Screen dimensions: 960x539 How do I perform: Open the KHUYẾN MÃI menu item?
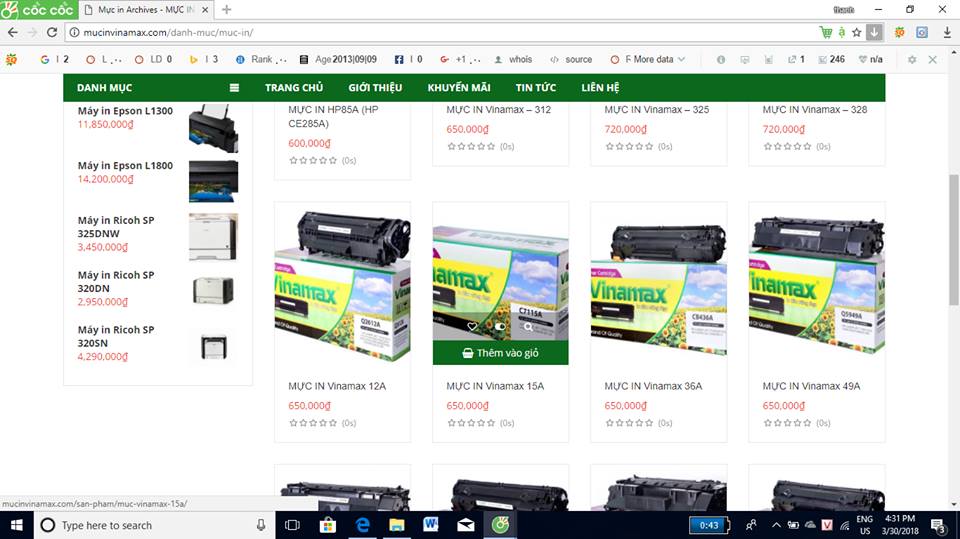coord(458,88)
